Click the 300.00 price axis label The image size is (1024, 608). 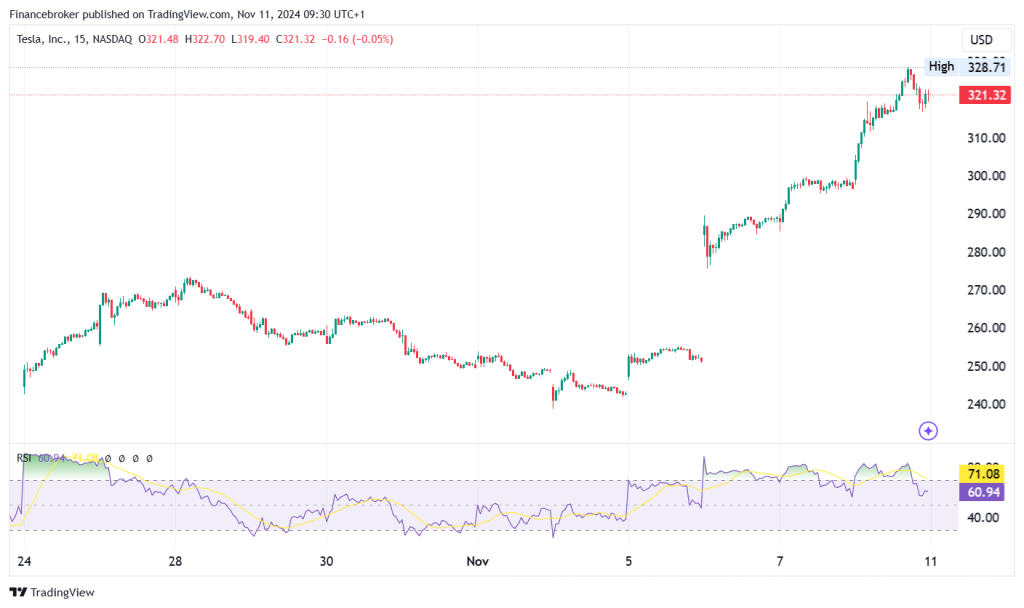986,176
